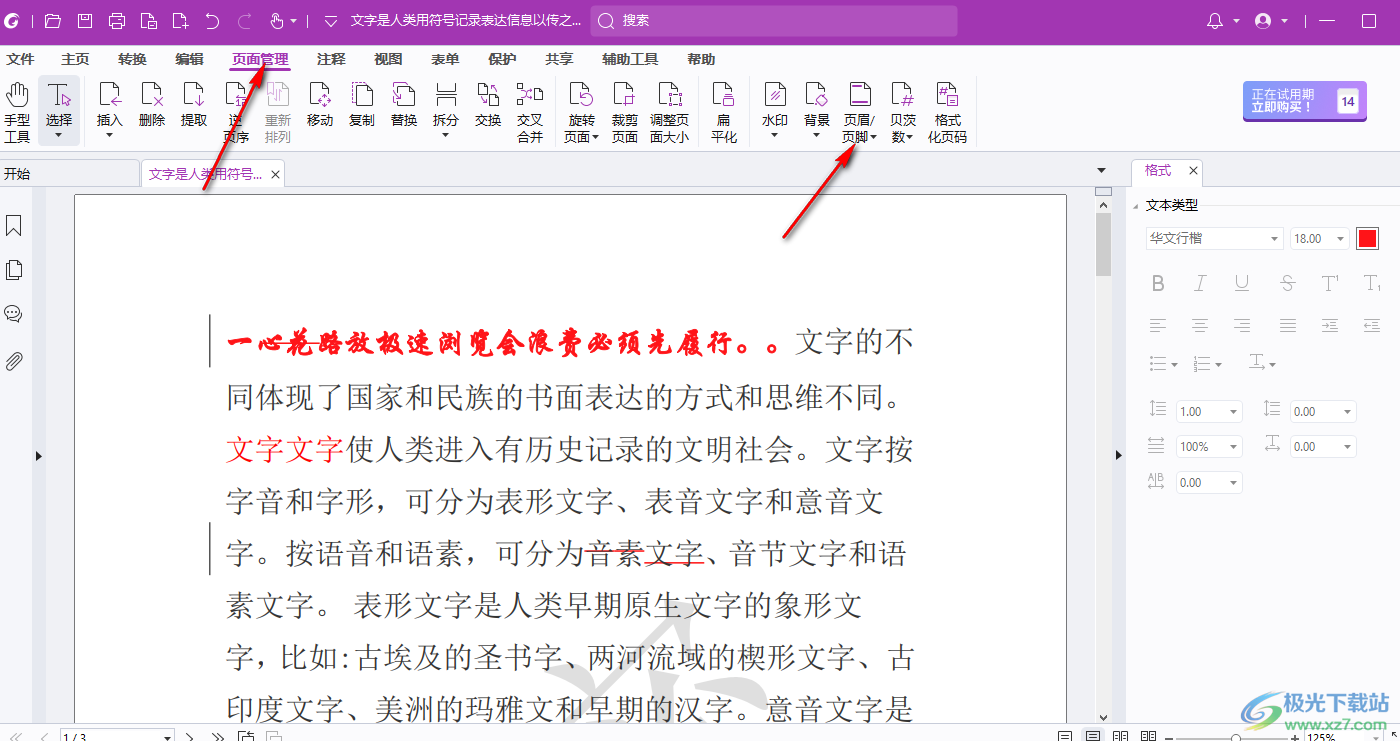This screenshot has width=1400, height=741.
Task: Open the line spacing 1.00 dropdown
Action: pos(1233,411)
